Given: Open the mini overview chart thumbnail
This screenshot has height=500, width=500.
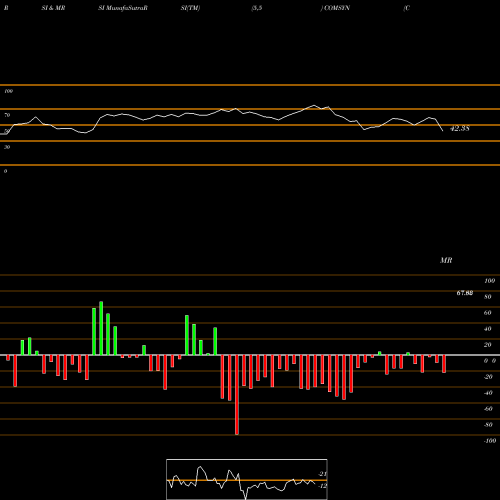Looking at the screenshot, I should [x=247, y=479].
